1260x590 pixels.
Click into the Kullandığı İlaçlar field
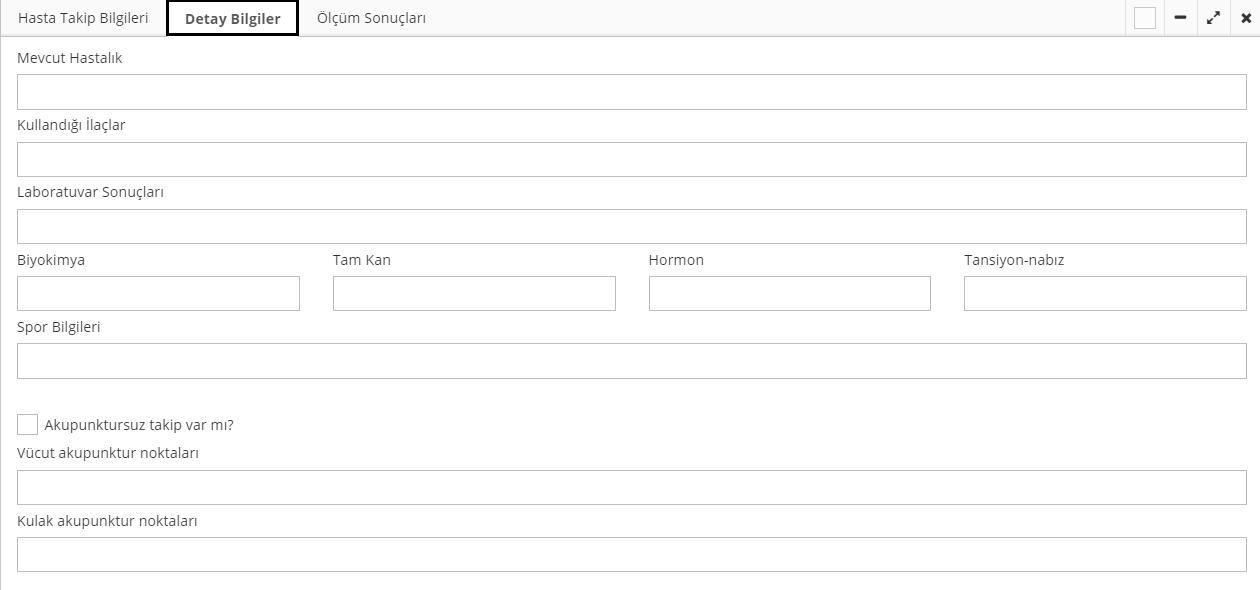[x=631, y=159]
